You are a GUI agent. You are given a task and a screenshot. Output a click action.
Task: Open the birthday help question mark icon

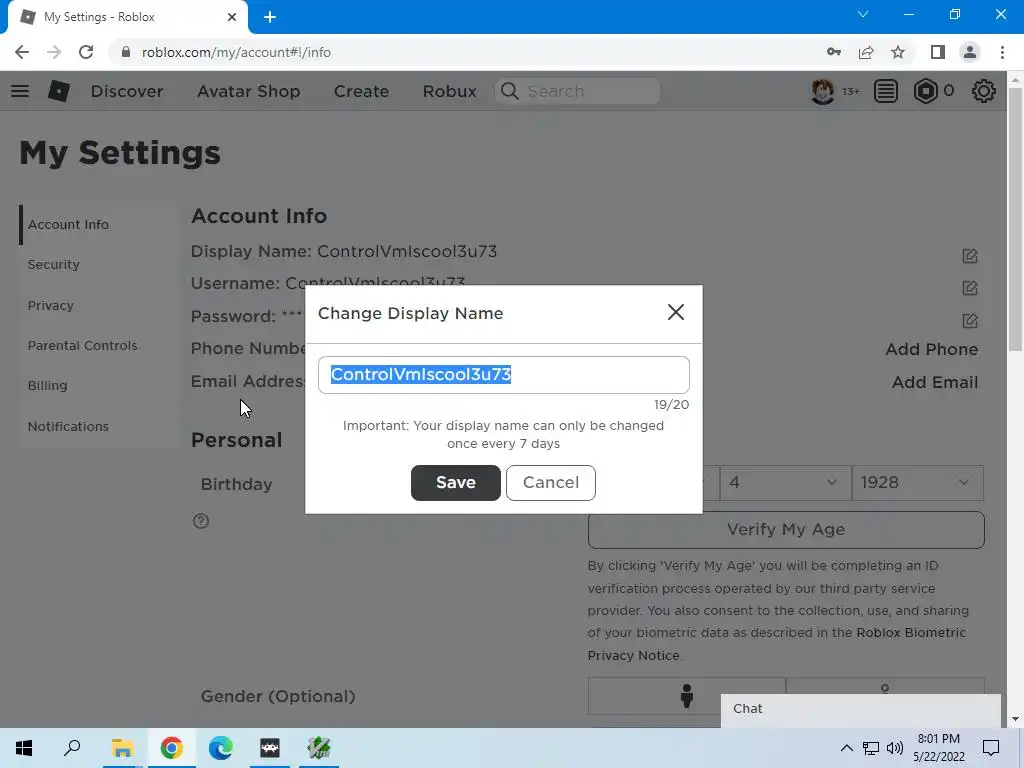pyautogui.click(x=201, y=521)
